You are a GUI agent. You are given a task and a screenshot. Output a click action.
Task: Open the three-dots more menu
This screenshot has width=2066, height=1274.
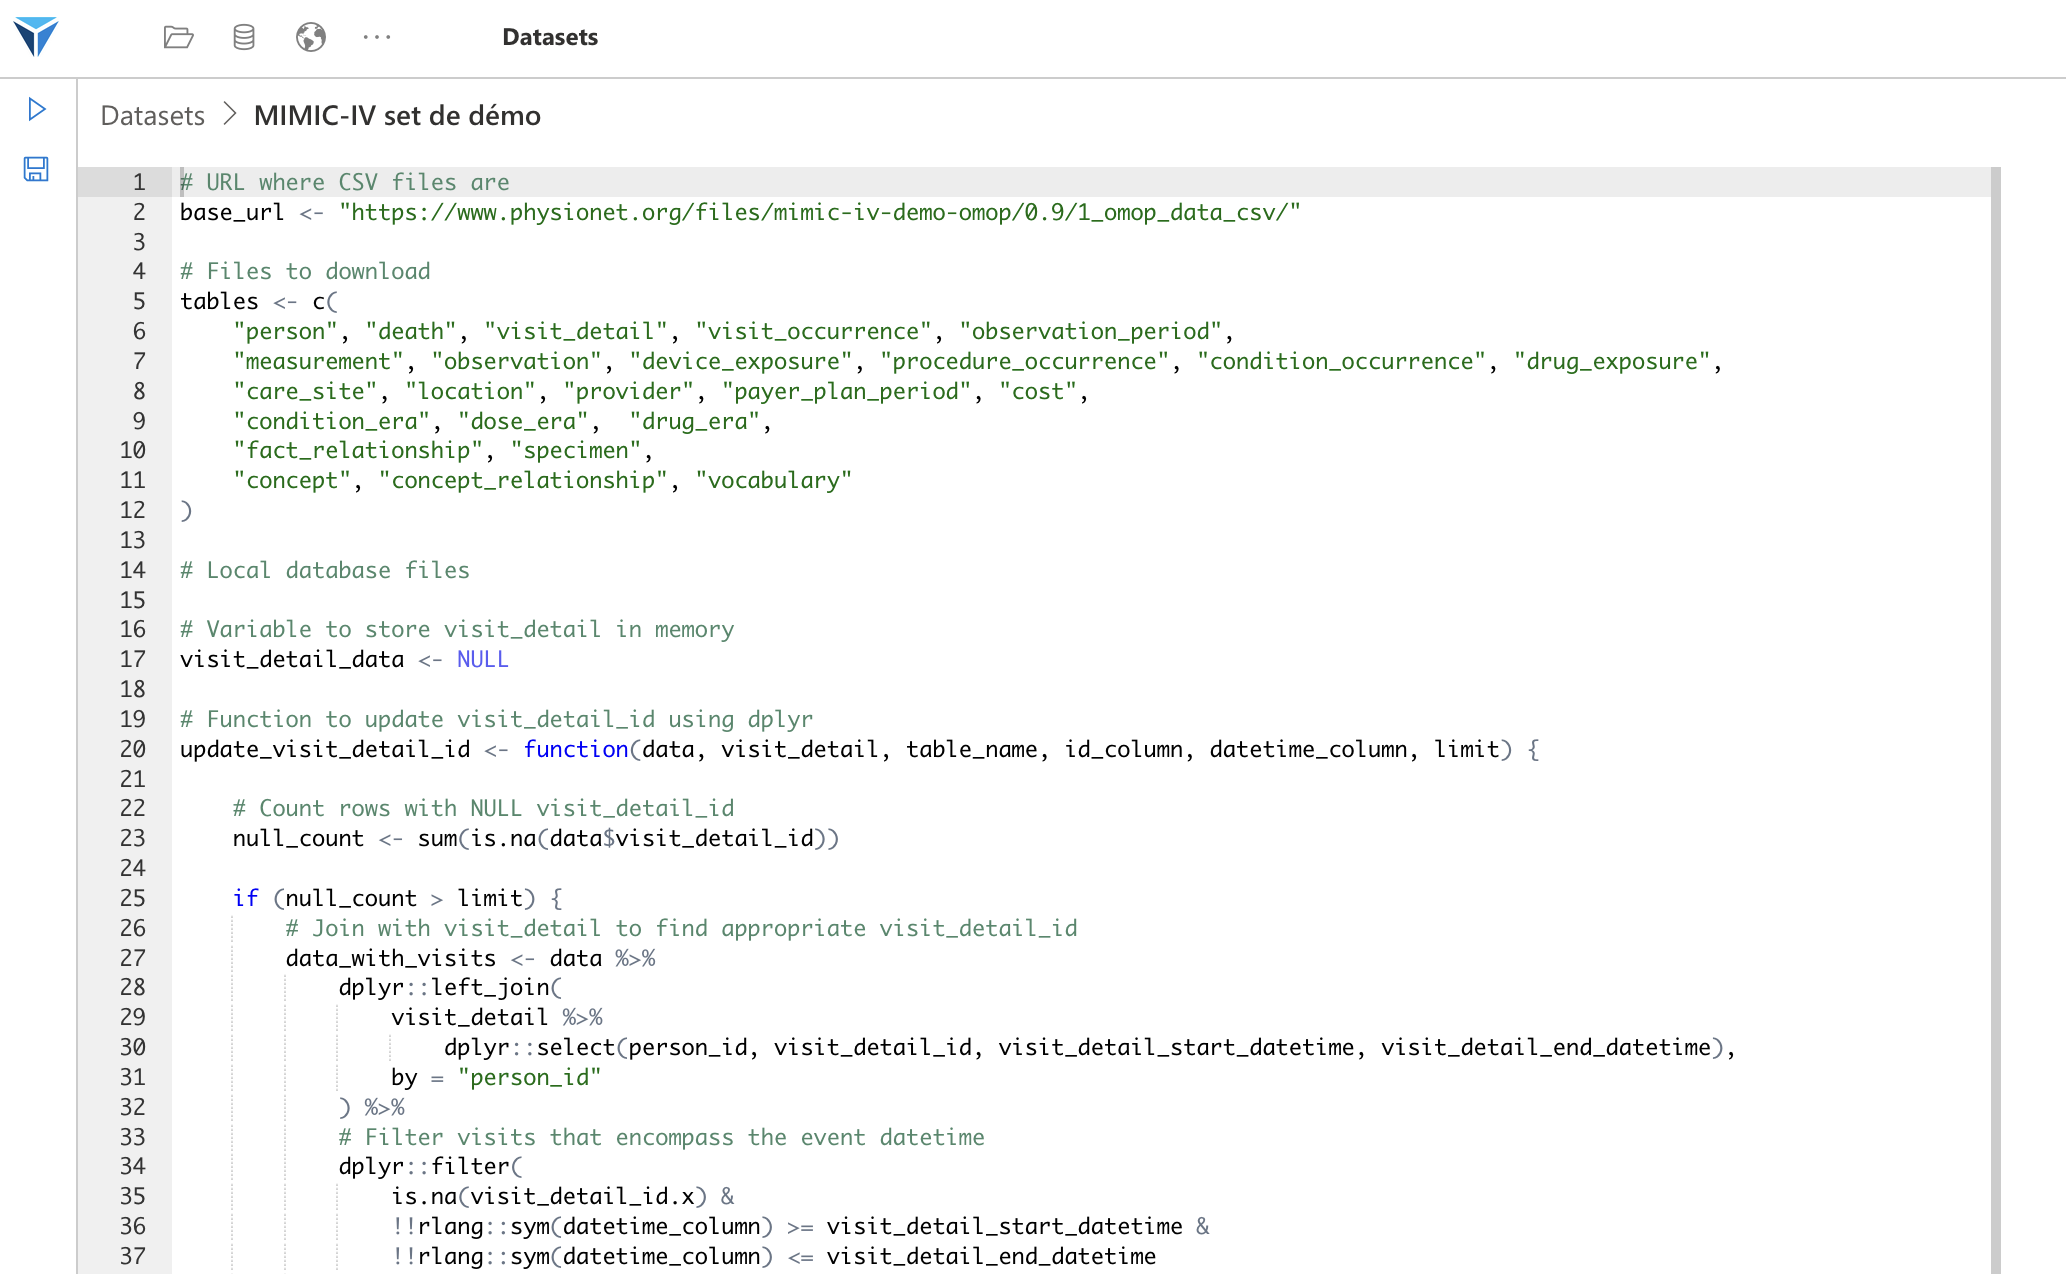(x=377, y=37)
